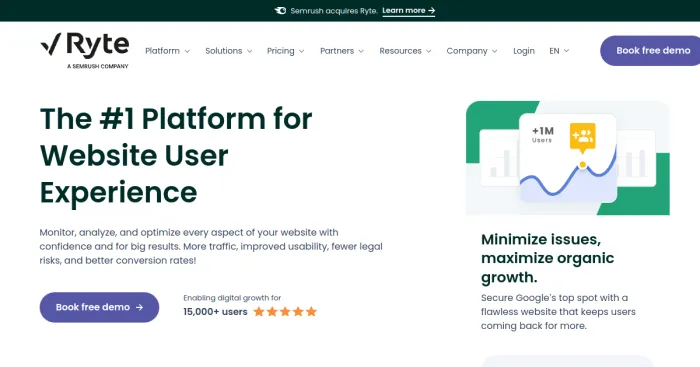Image resolution: width=700 pixels, height=367 pixels.
Task: Click the five-star rating icons
Action: (285, 312)
